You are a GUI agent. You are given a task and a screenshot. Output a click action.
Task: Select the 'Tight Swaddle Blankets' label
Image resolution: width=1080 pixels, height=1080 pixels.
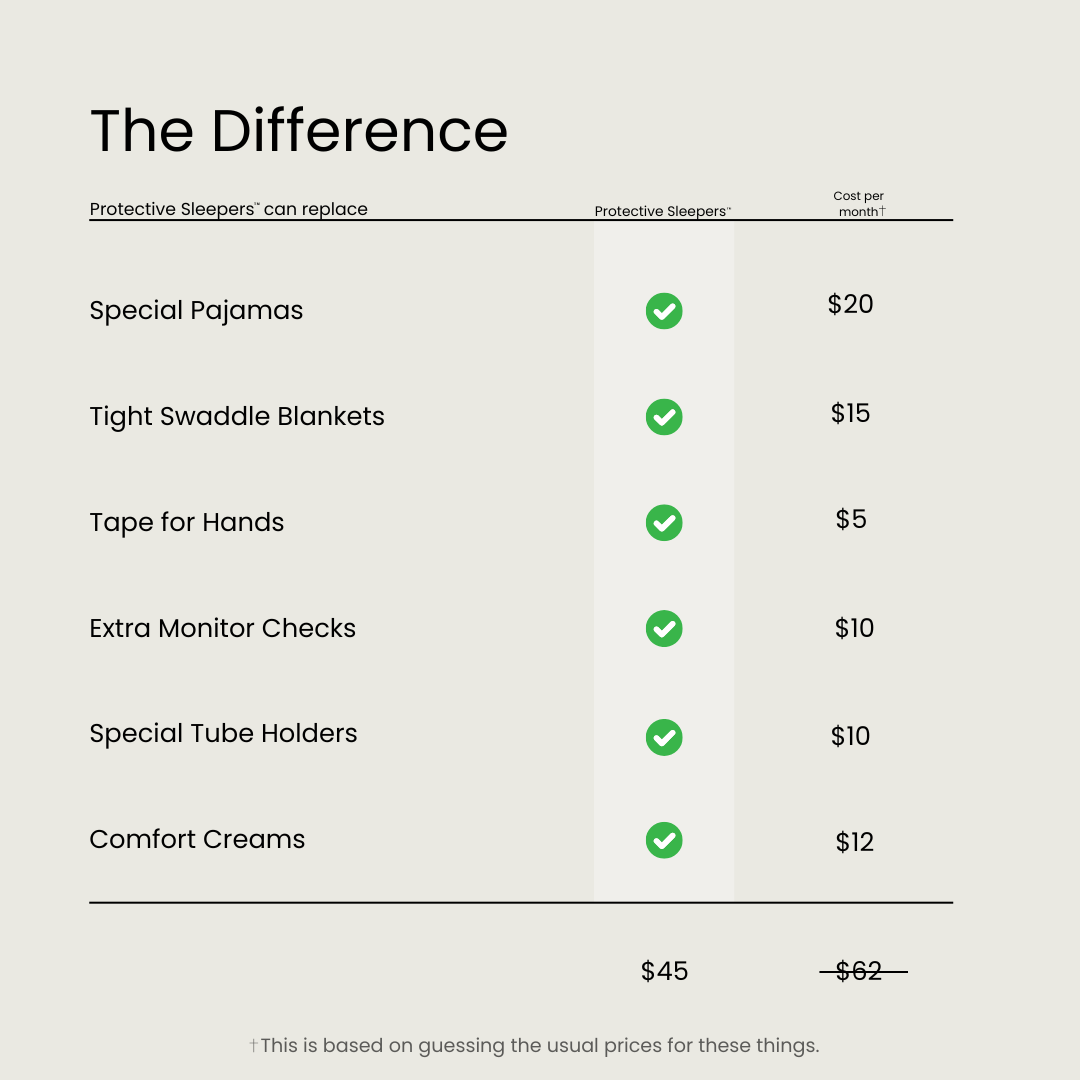tap(237, 417)
